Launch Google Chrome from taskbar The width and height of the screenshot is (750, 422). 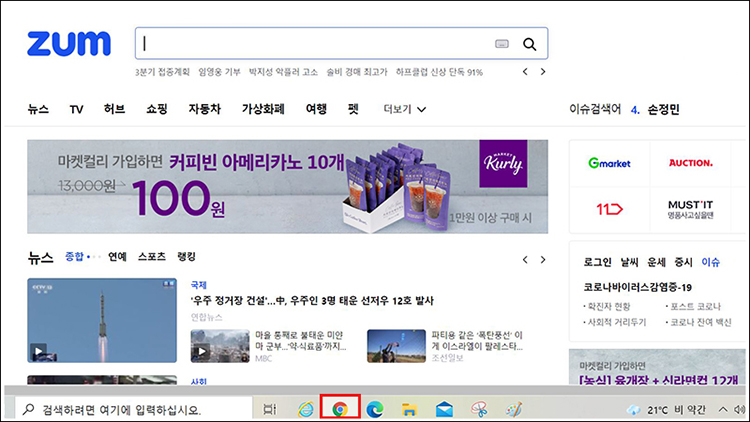(x=340, y=409)
